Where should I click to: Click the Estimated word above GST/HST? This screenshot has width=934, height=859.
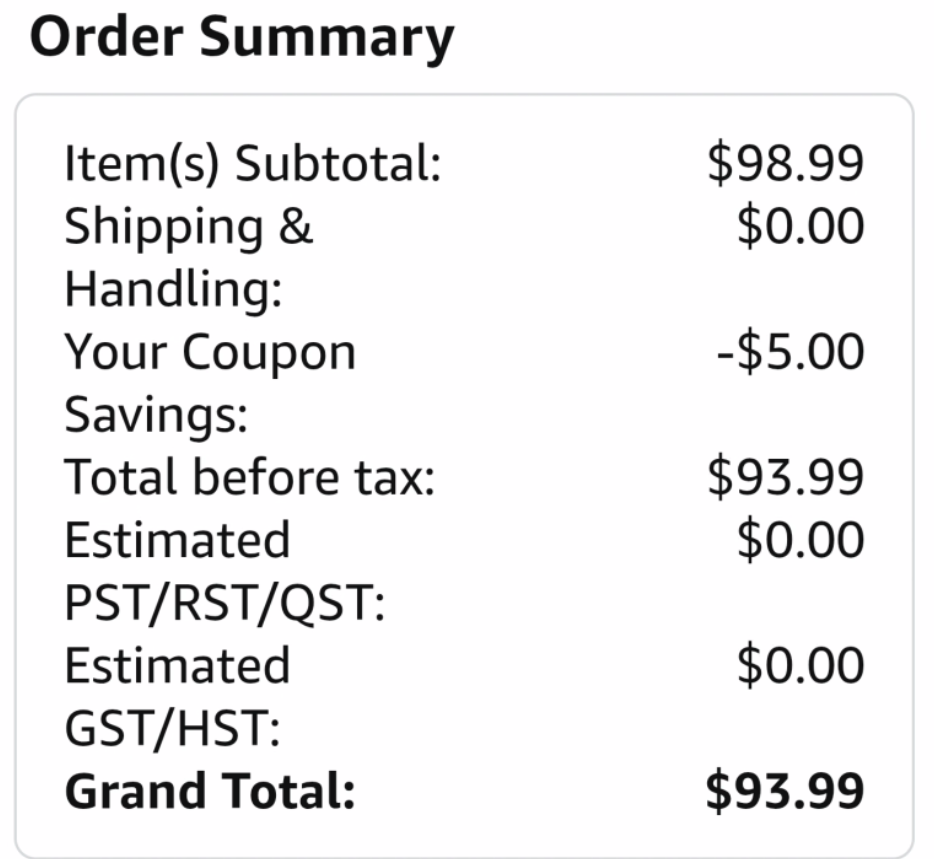(x=177, y=665)
